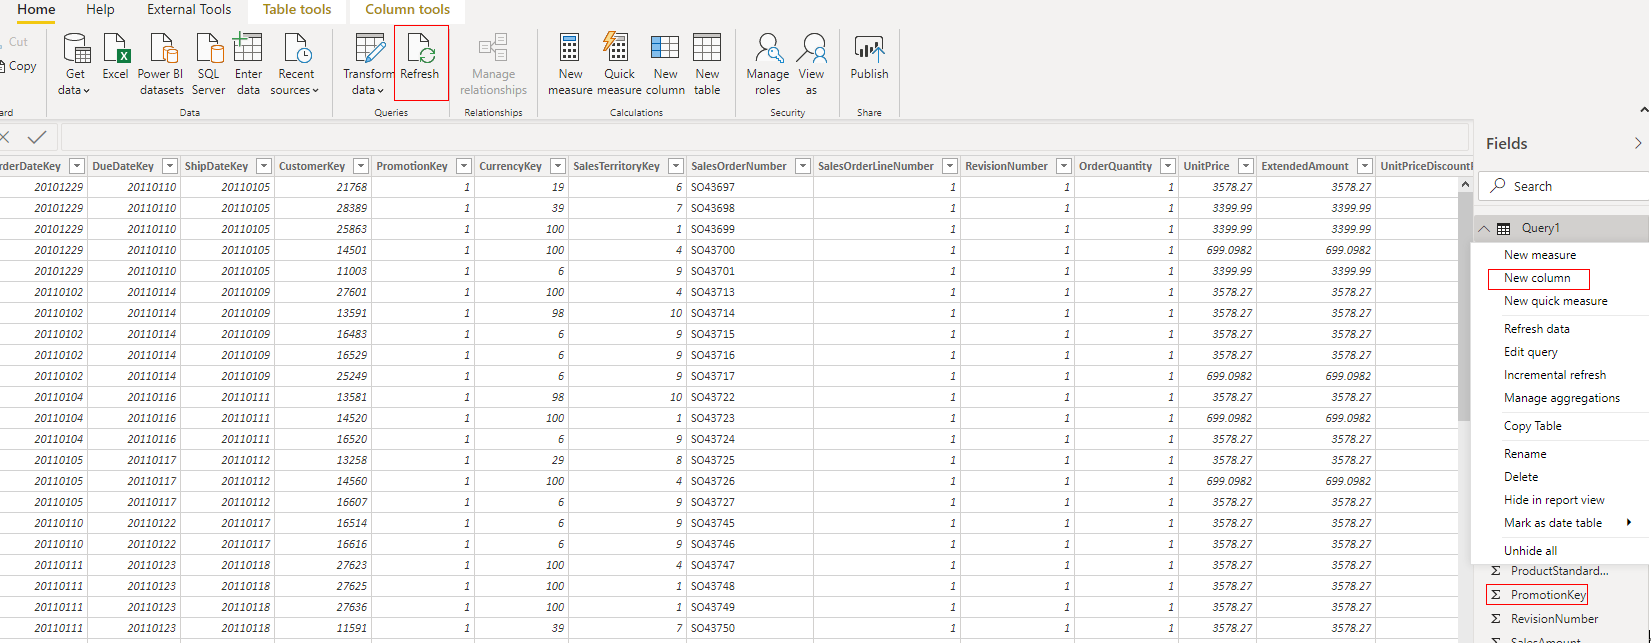Collapse the ribbon with the up arrow

point(1644,109)
